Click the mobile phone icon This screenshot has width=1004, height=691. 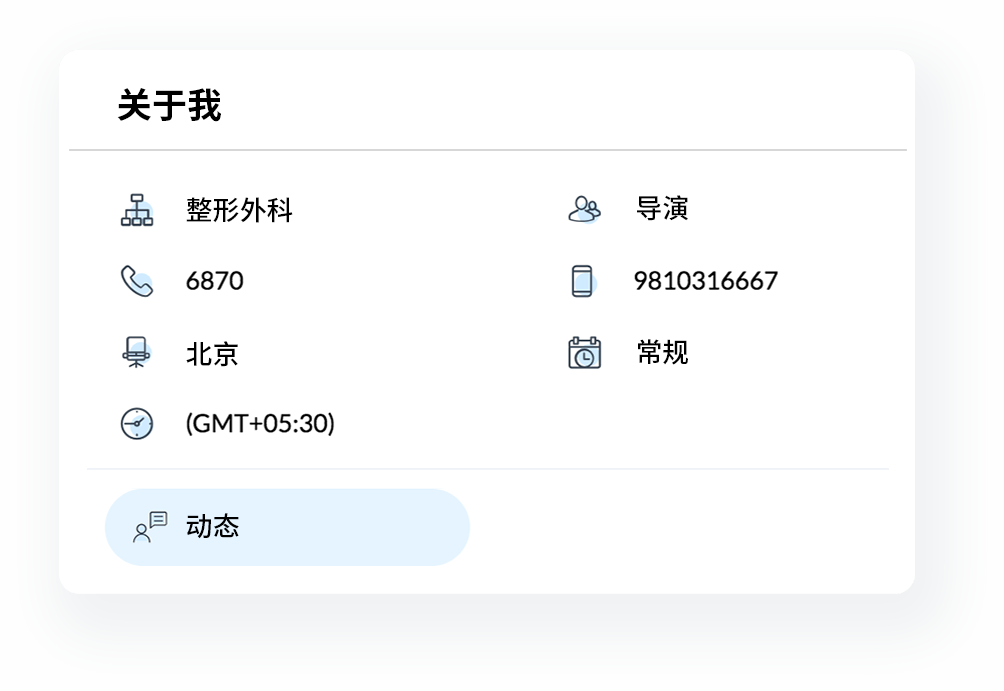click(x=583, y=281)
